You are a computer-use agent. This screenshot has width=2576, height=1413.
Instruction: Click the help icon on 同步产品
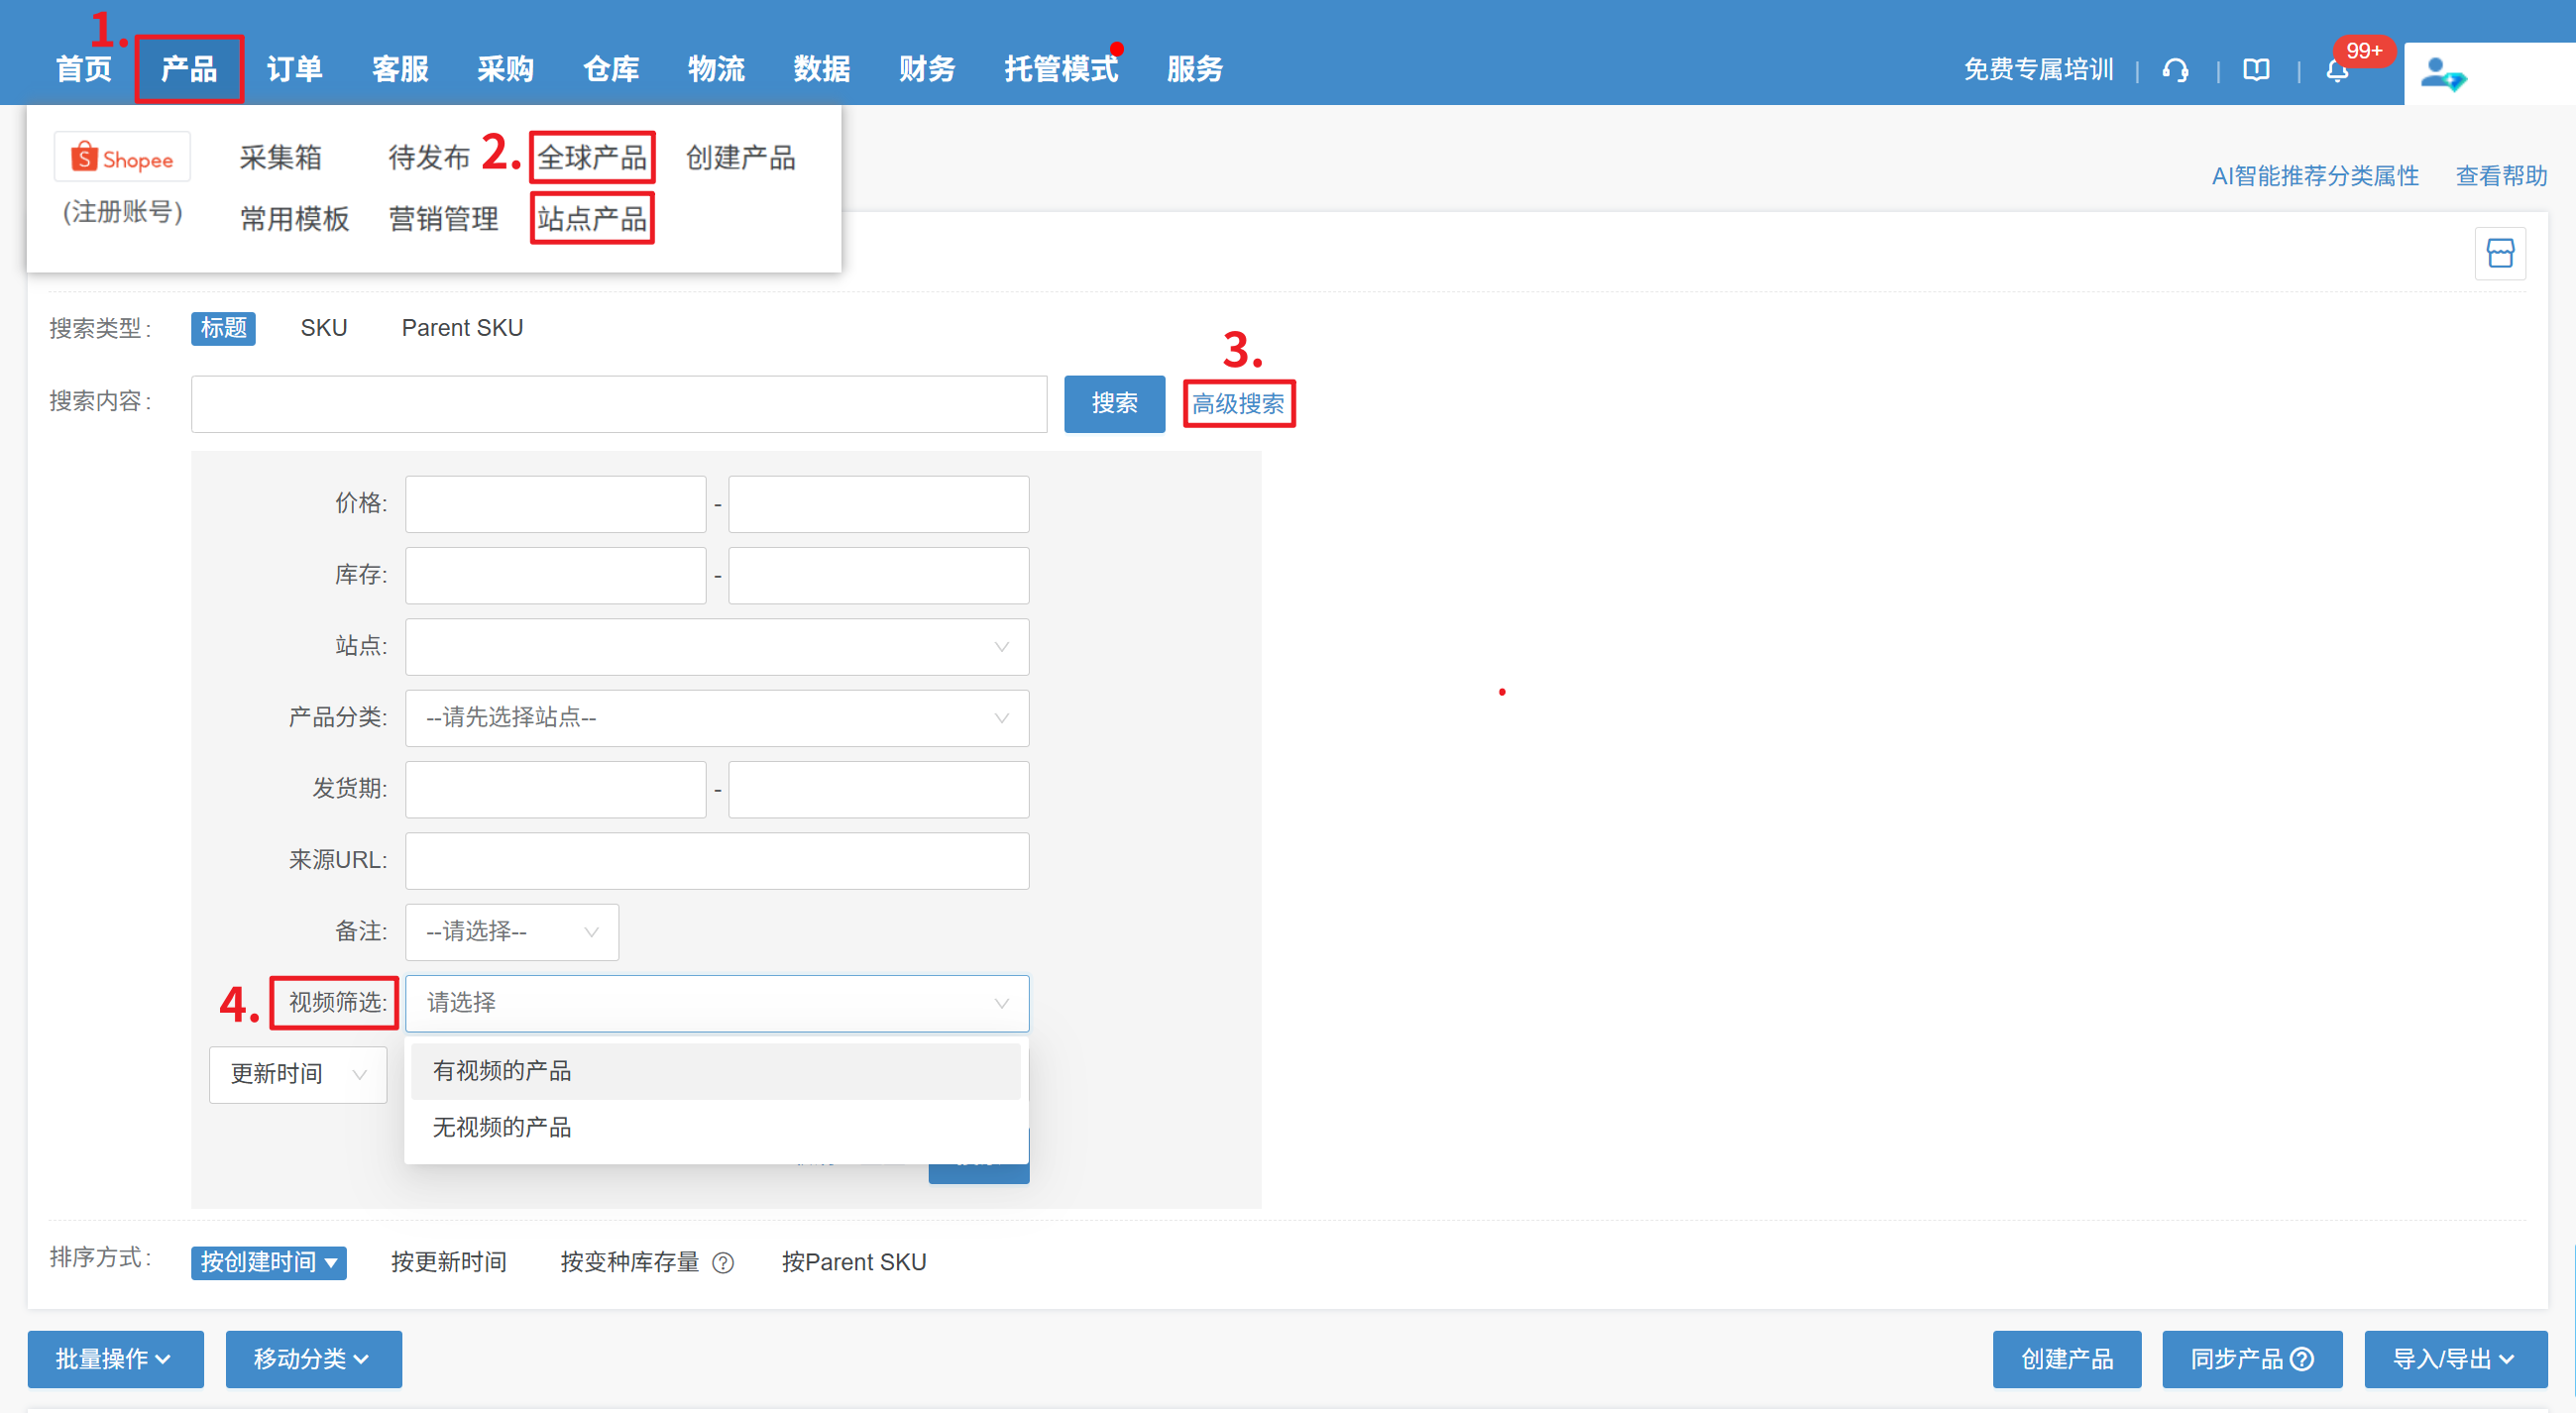(x=2302, y=1359)
